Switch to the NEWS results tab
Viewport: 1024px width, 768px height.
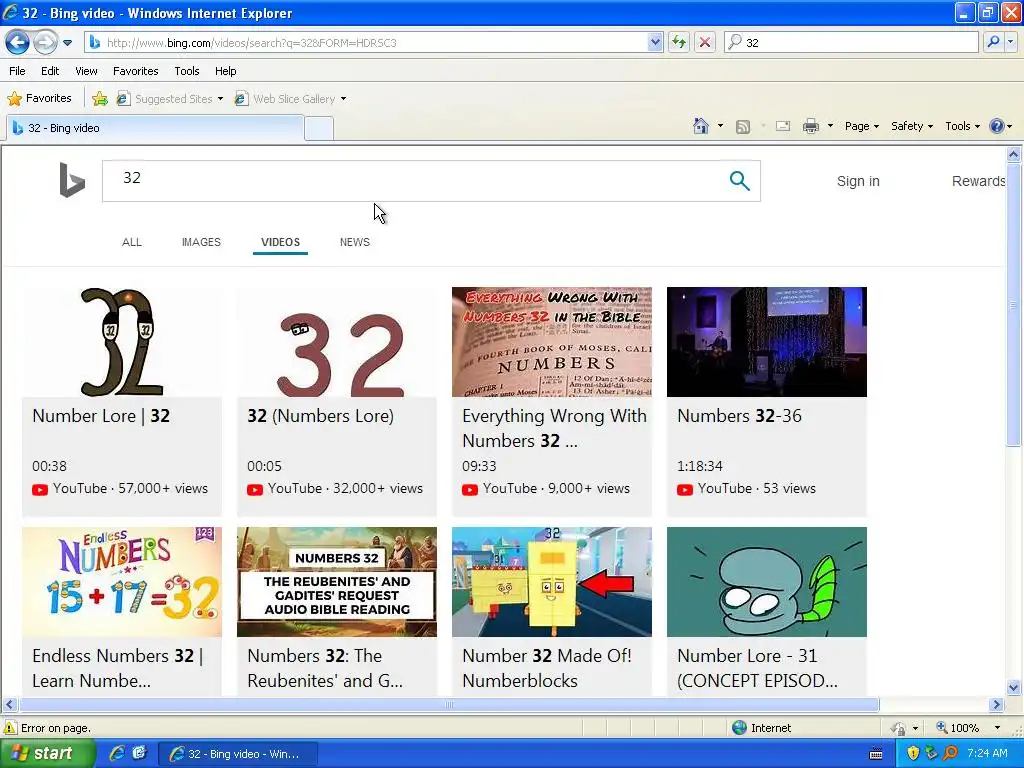[x=355, y=242]
